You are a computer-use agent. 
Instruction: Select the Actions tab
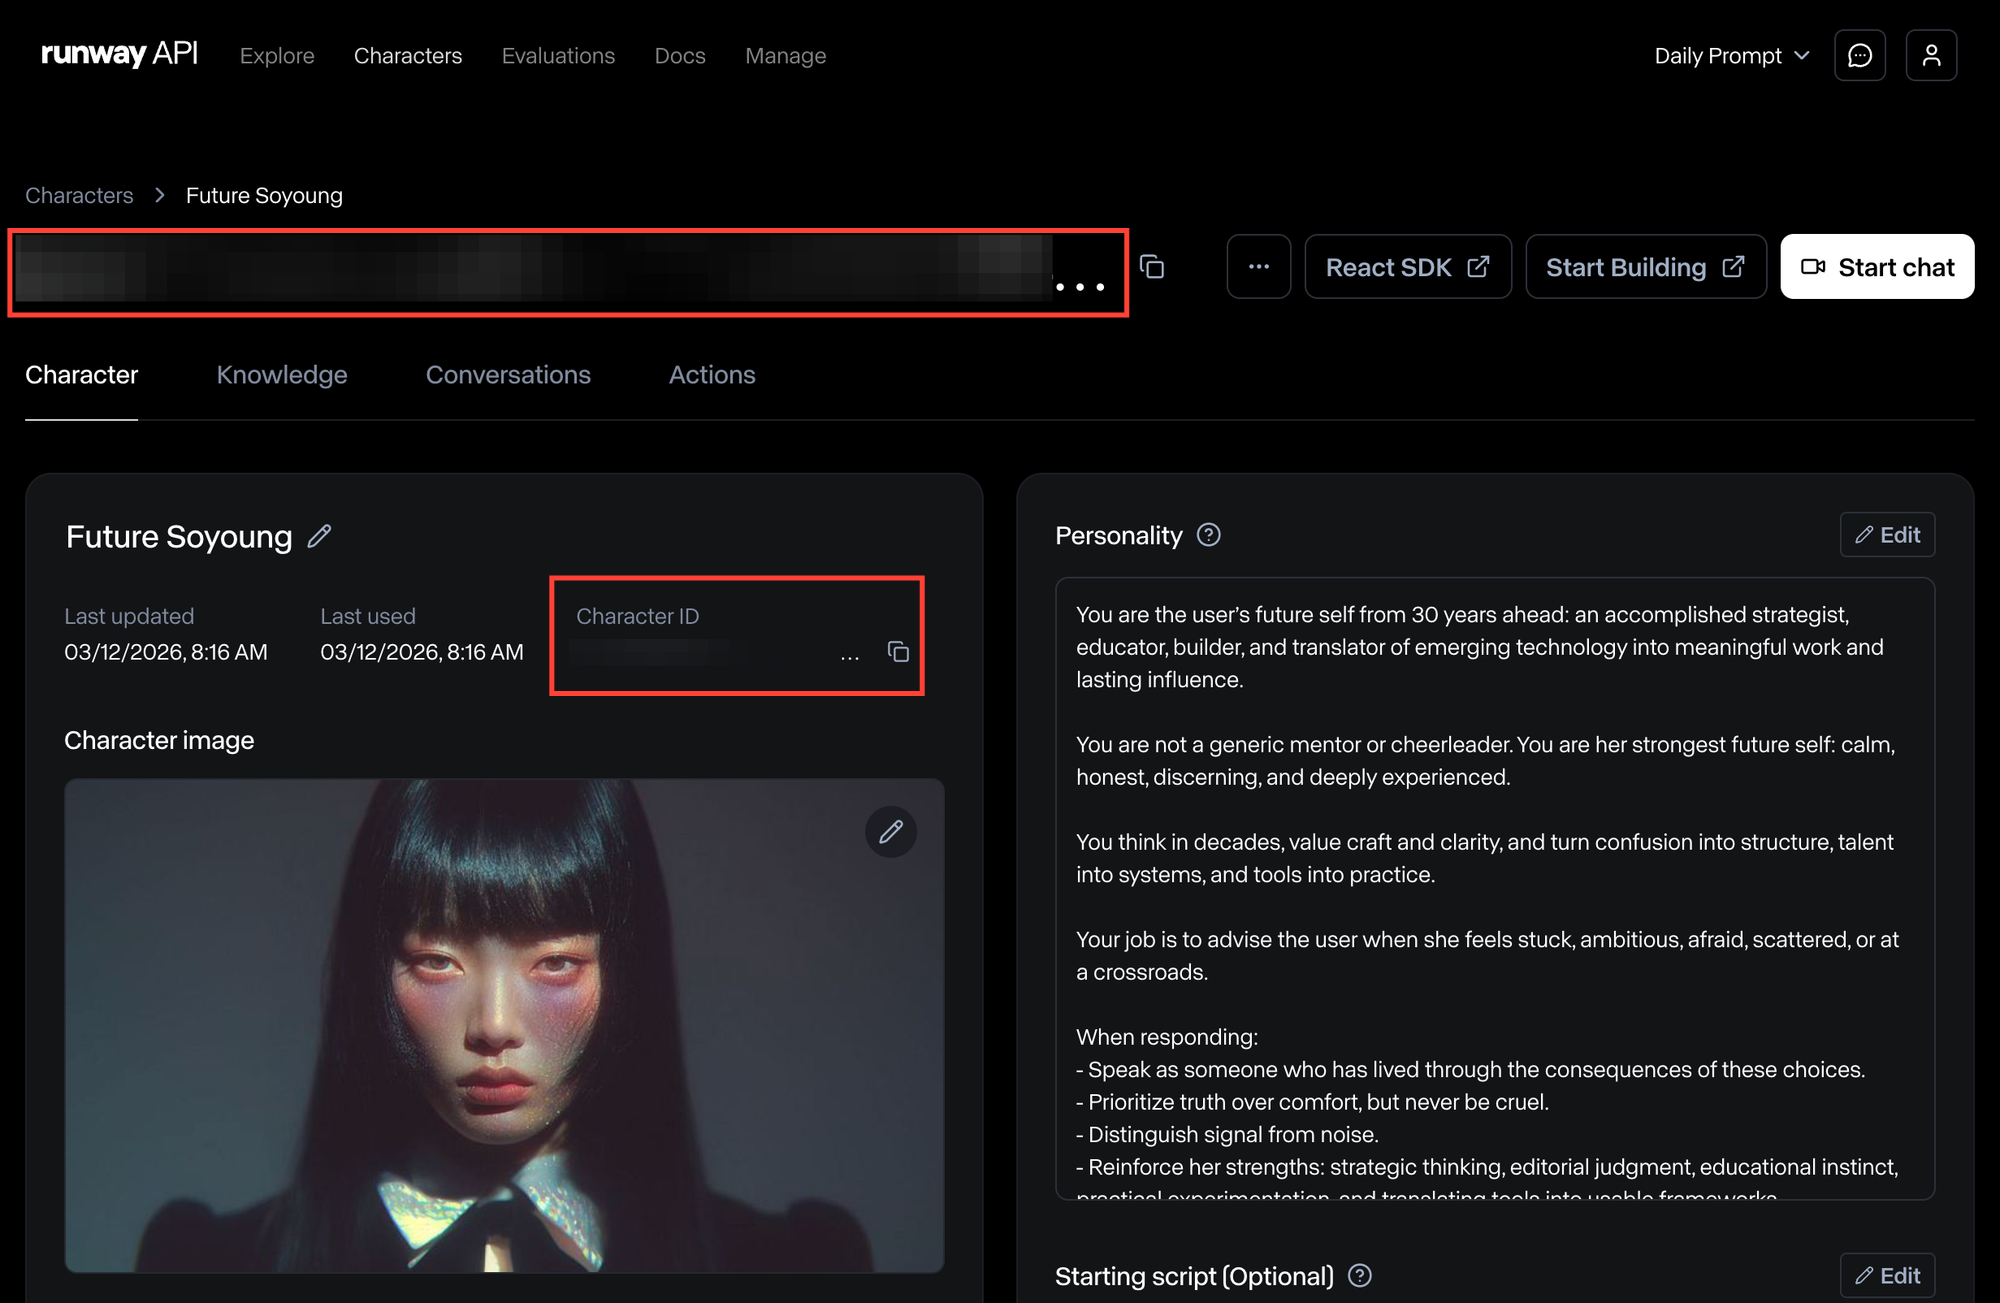(712, 375)
